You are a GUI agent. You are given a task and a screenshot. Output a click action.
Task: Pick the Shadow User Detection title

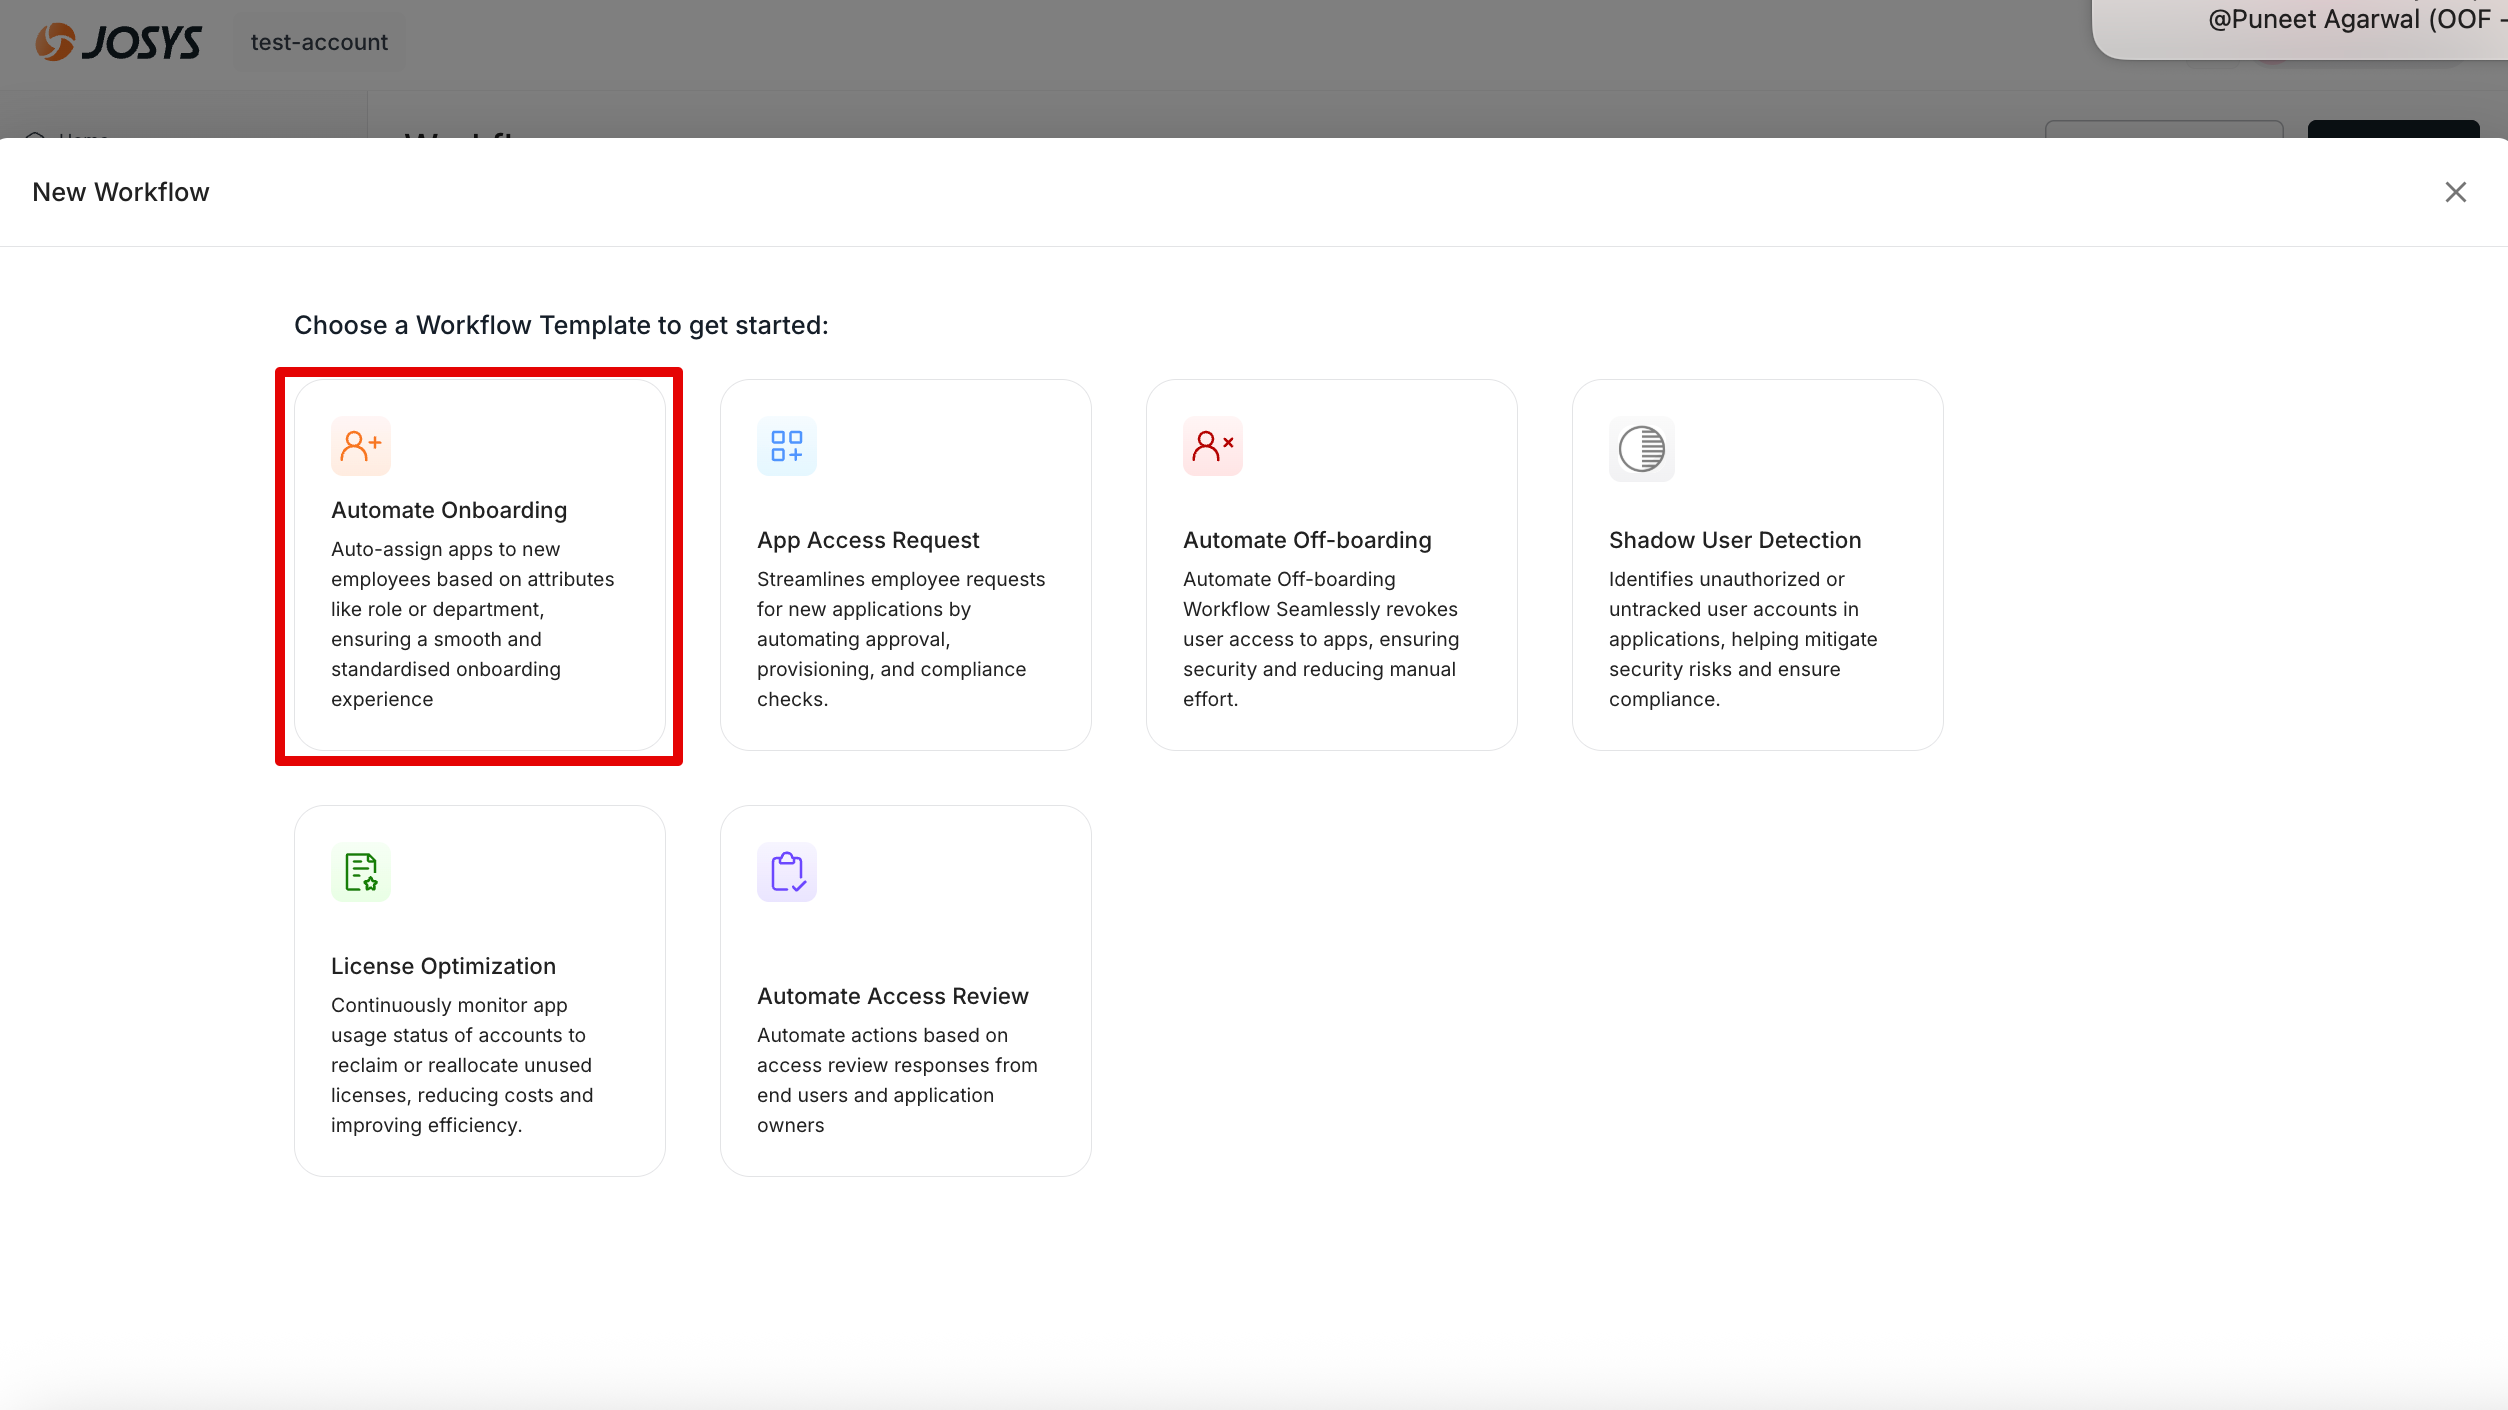1735,540
